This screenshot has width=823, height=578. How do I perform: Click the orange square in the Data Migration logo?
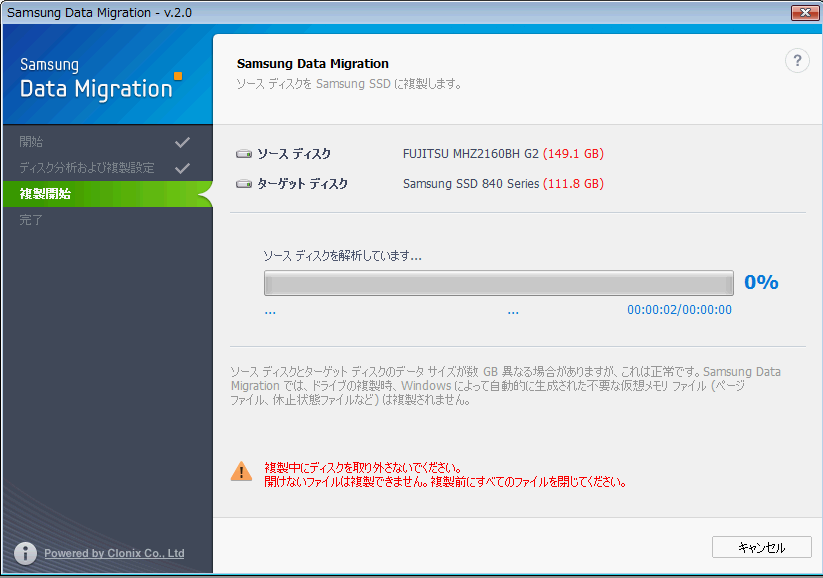[x=178, y=75]
